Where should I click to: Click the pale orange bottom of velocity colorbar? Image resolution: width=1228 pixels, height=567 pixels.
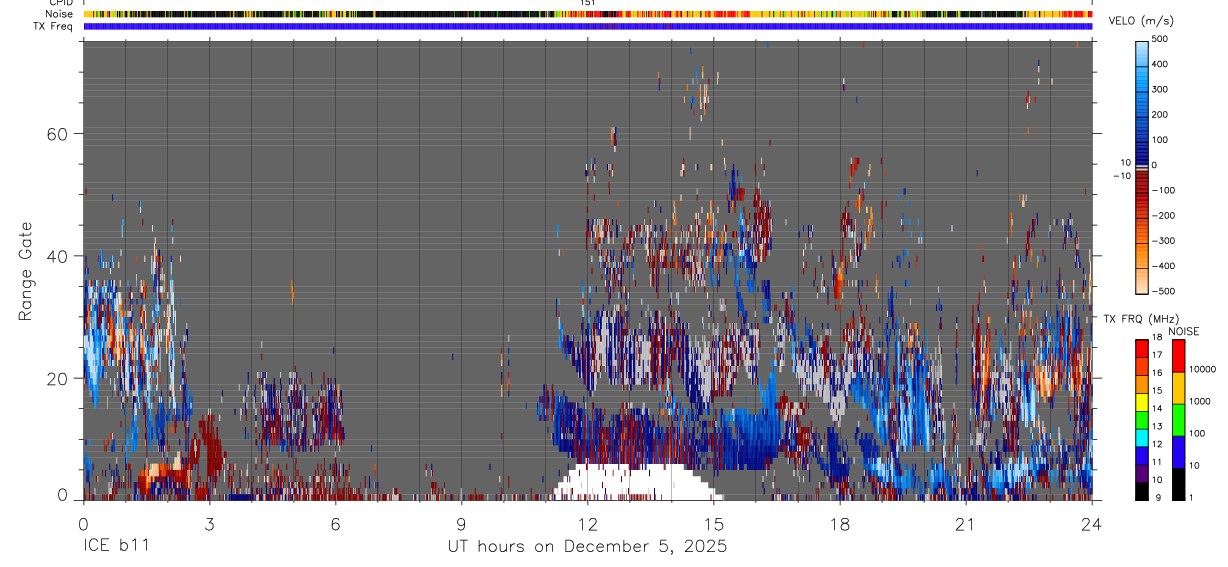click(x=1142, y=281)
